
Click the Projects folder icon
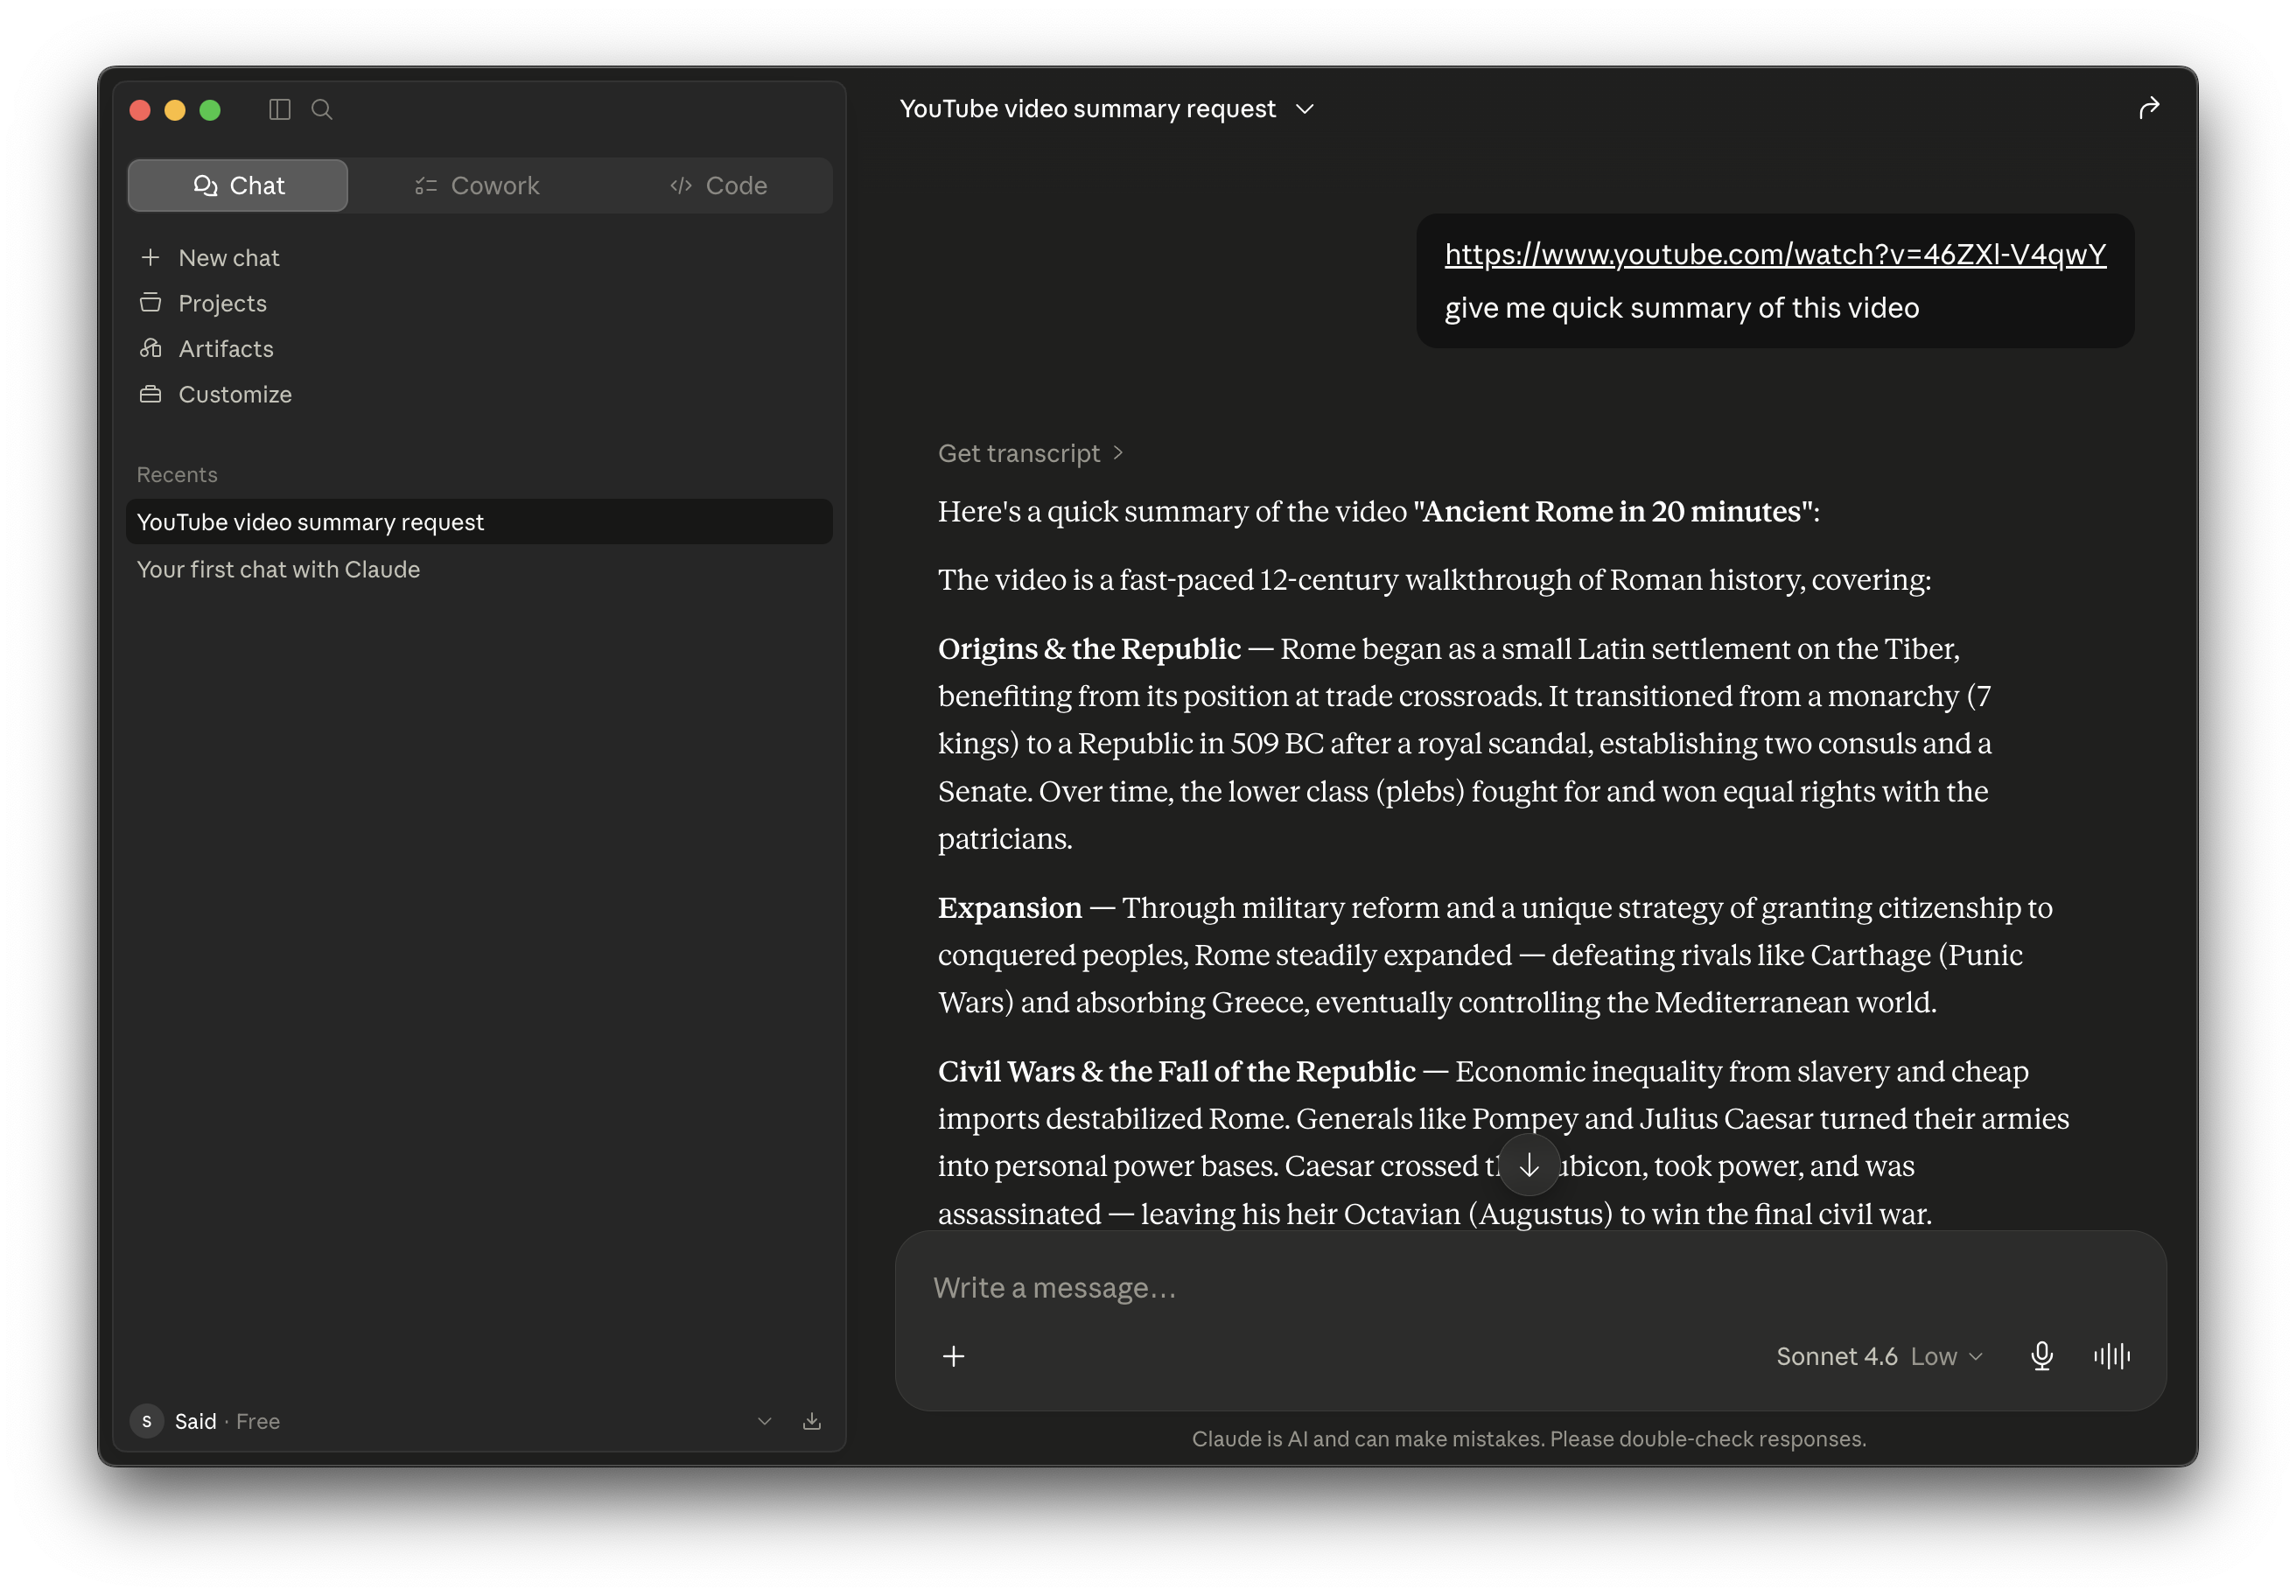click(150, 303)
